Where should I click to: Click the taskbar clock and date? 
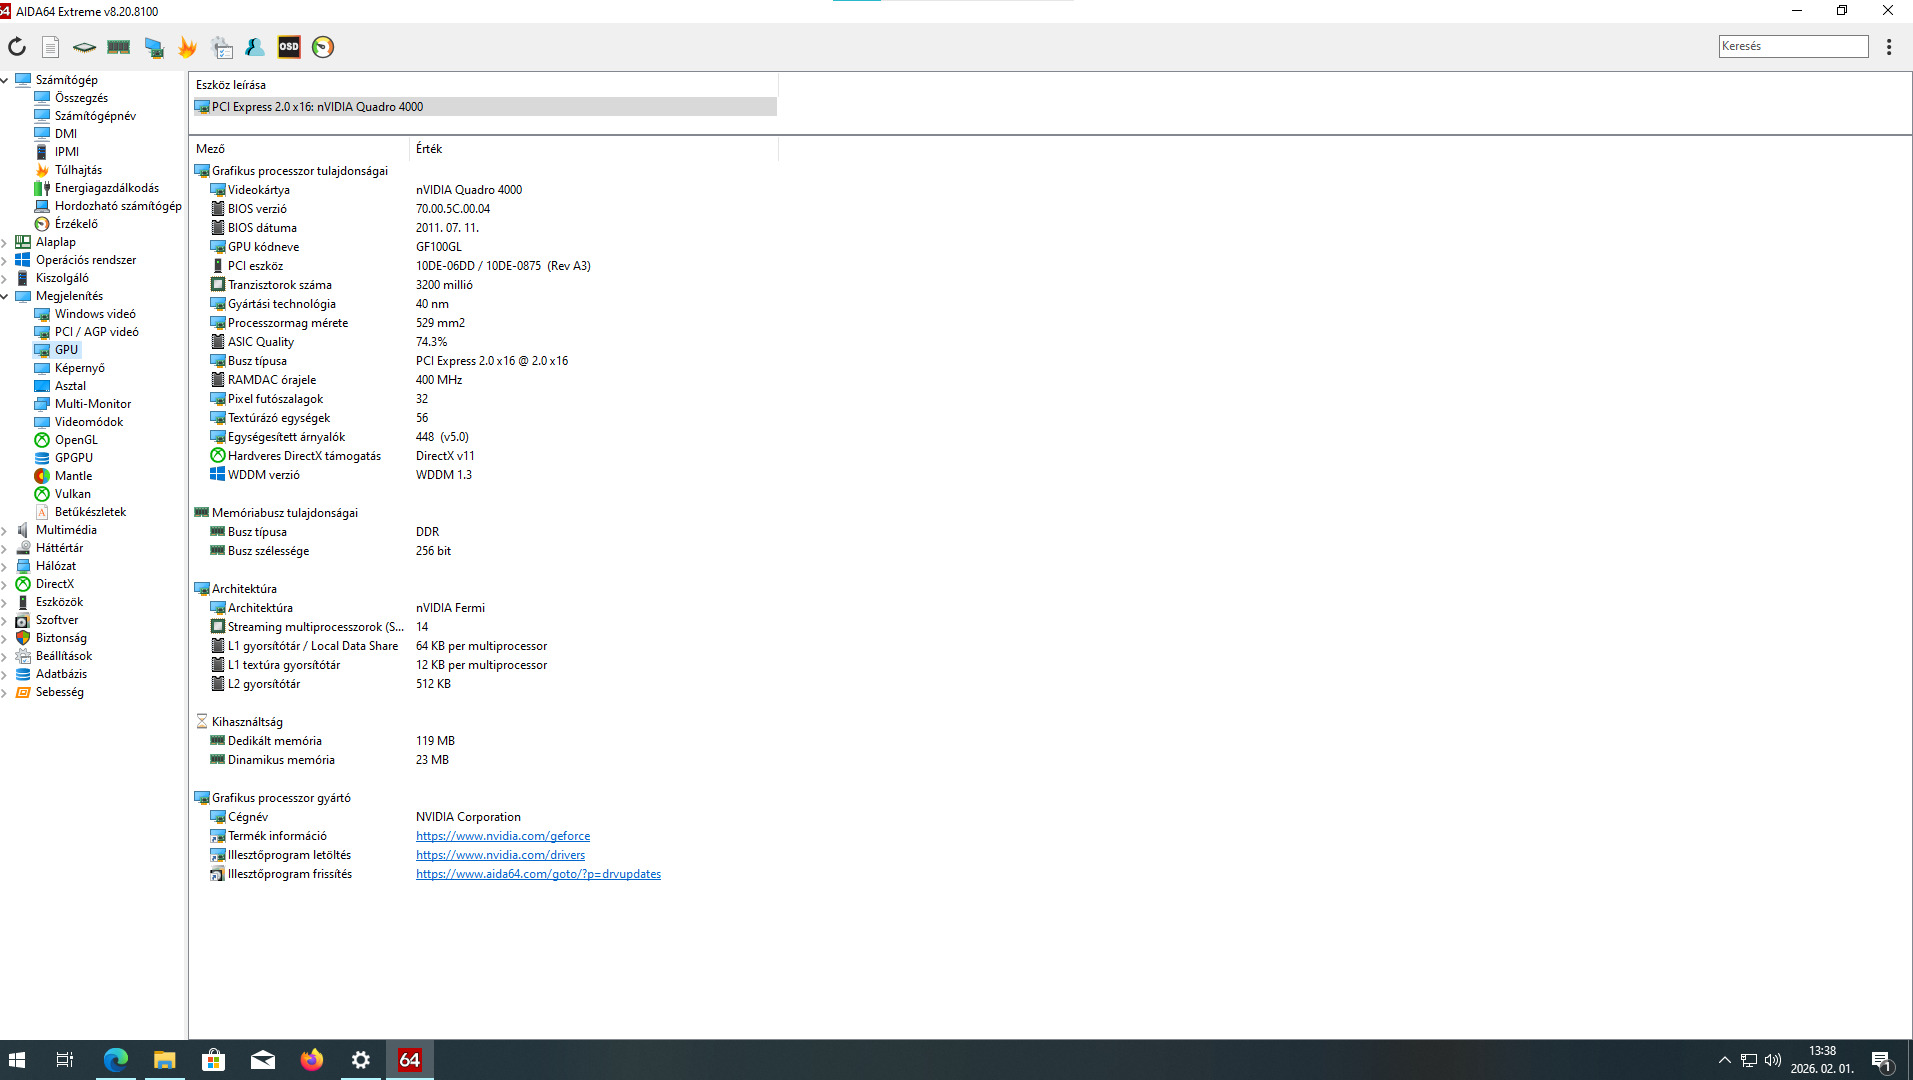coord(1822,1060)
